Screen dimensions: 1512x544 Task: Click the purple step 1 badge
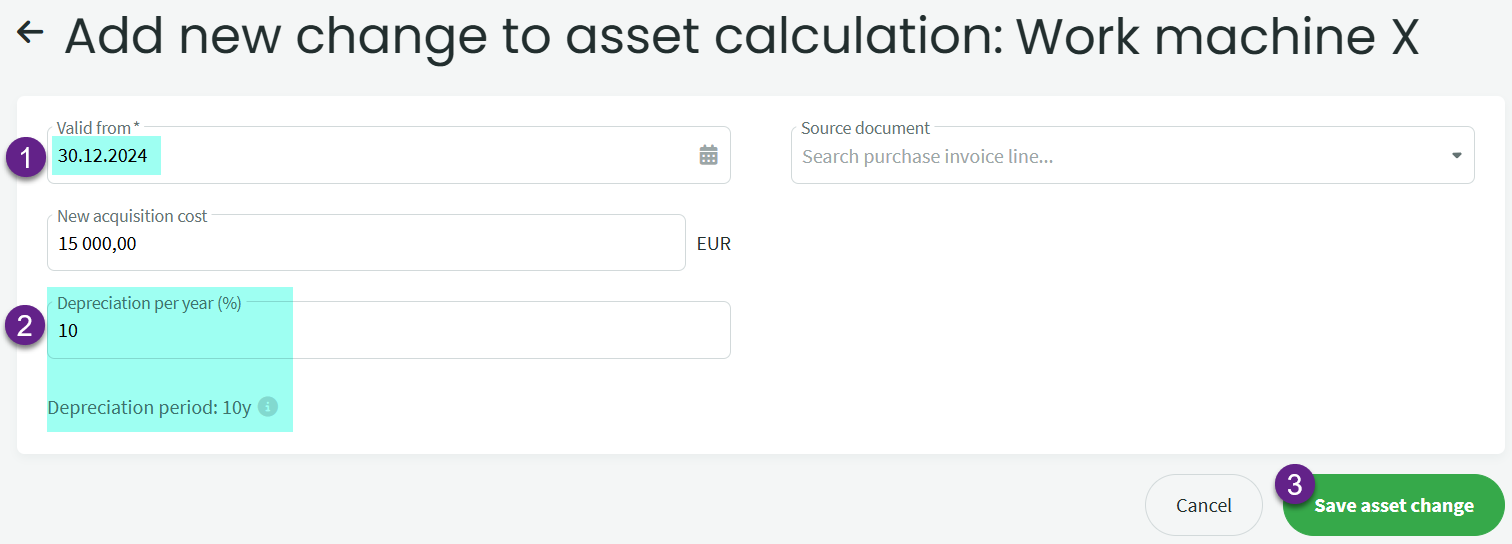click(x=27, y=157)
